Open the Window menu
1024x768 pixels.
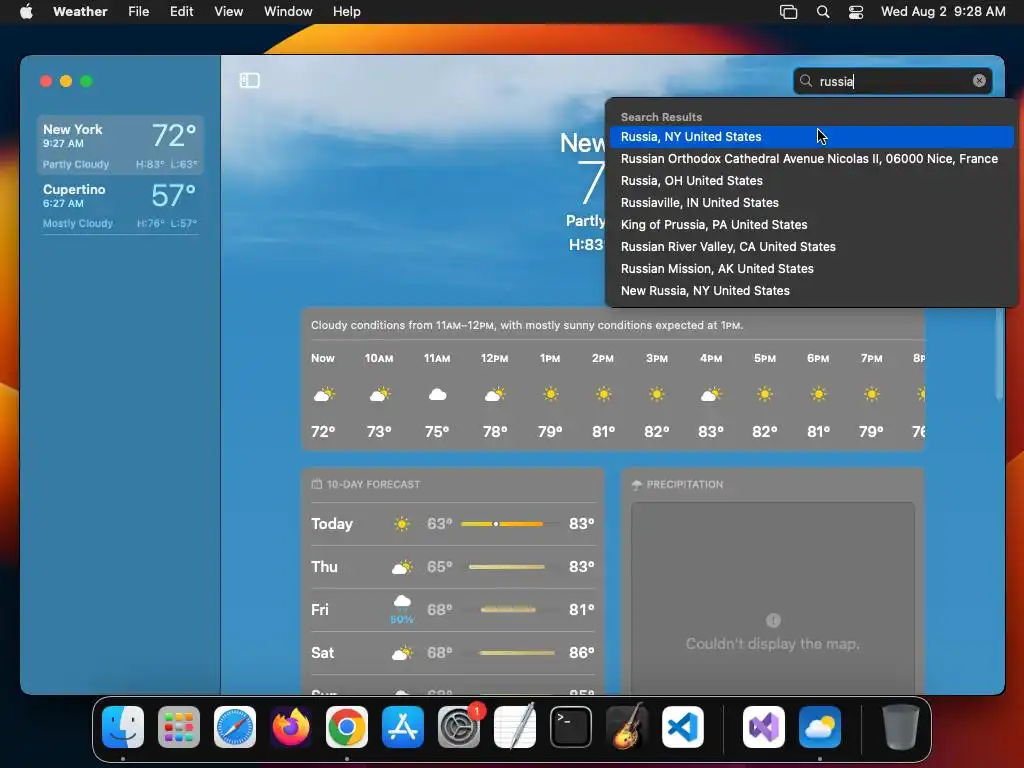[x=288, y=12]
